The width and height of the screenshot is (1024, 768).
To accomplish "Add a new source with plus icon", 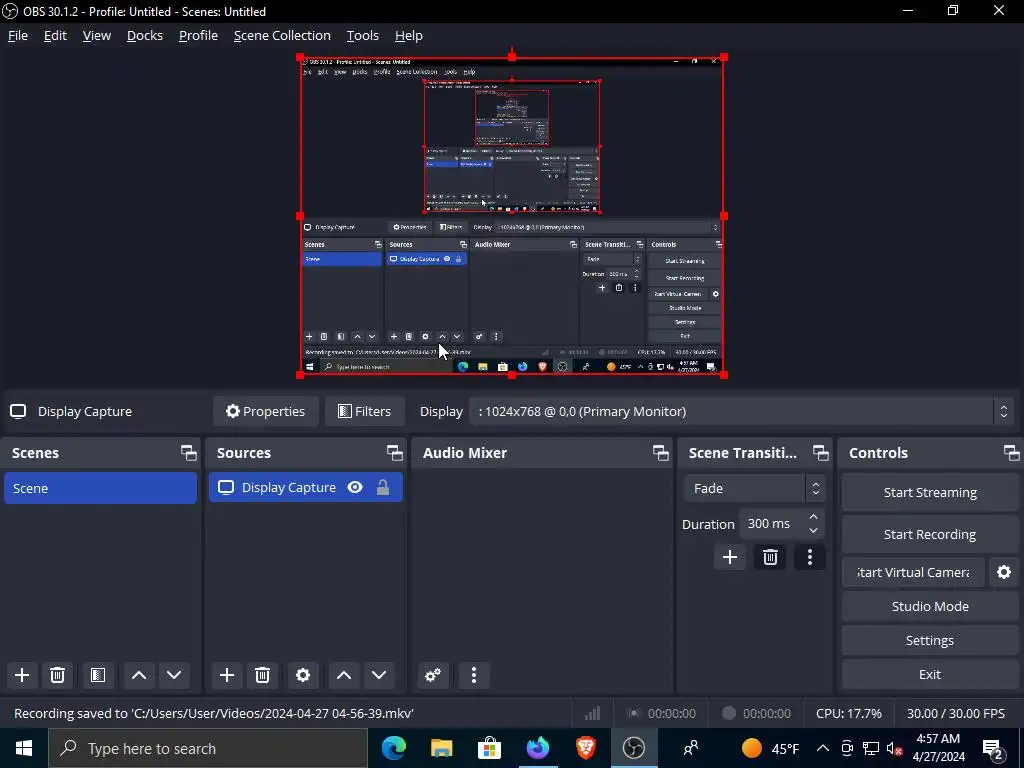I will point(227,675).
